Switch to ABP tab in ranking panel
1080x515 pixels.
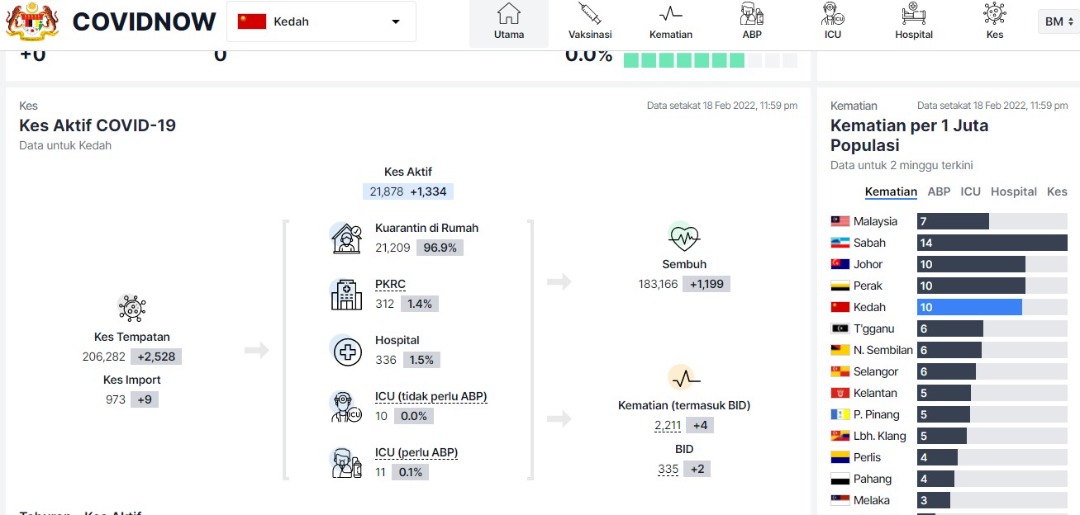coord(939,192)
